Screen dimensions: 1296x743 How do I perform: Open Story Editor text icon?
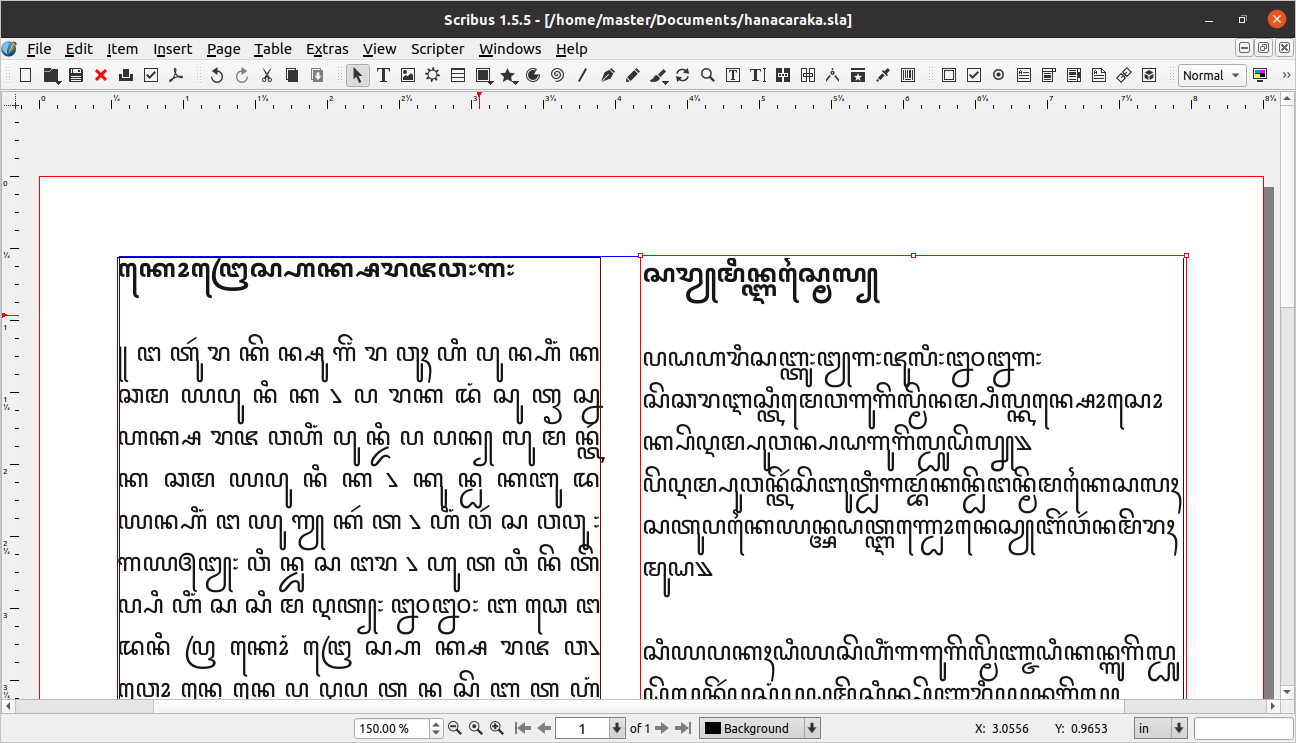[758, 75]
